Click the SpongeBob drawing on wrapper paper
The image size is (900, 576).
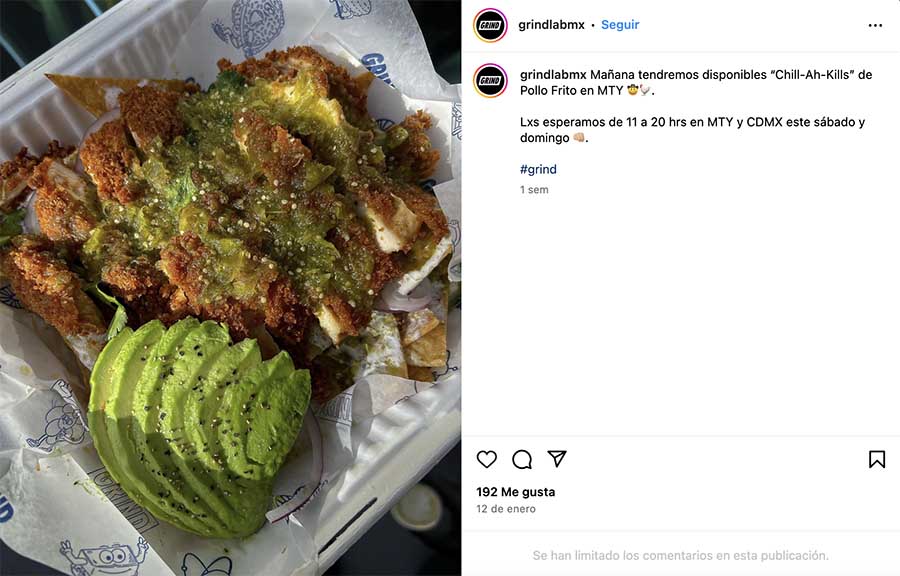tap(103, 556)
